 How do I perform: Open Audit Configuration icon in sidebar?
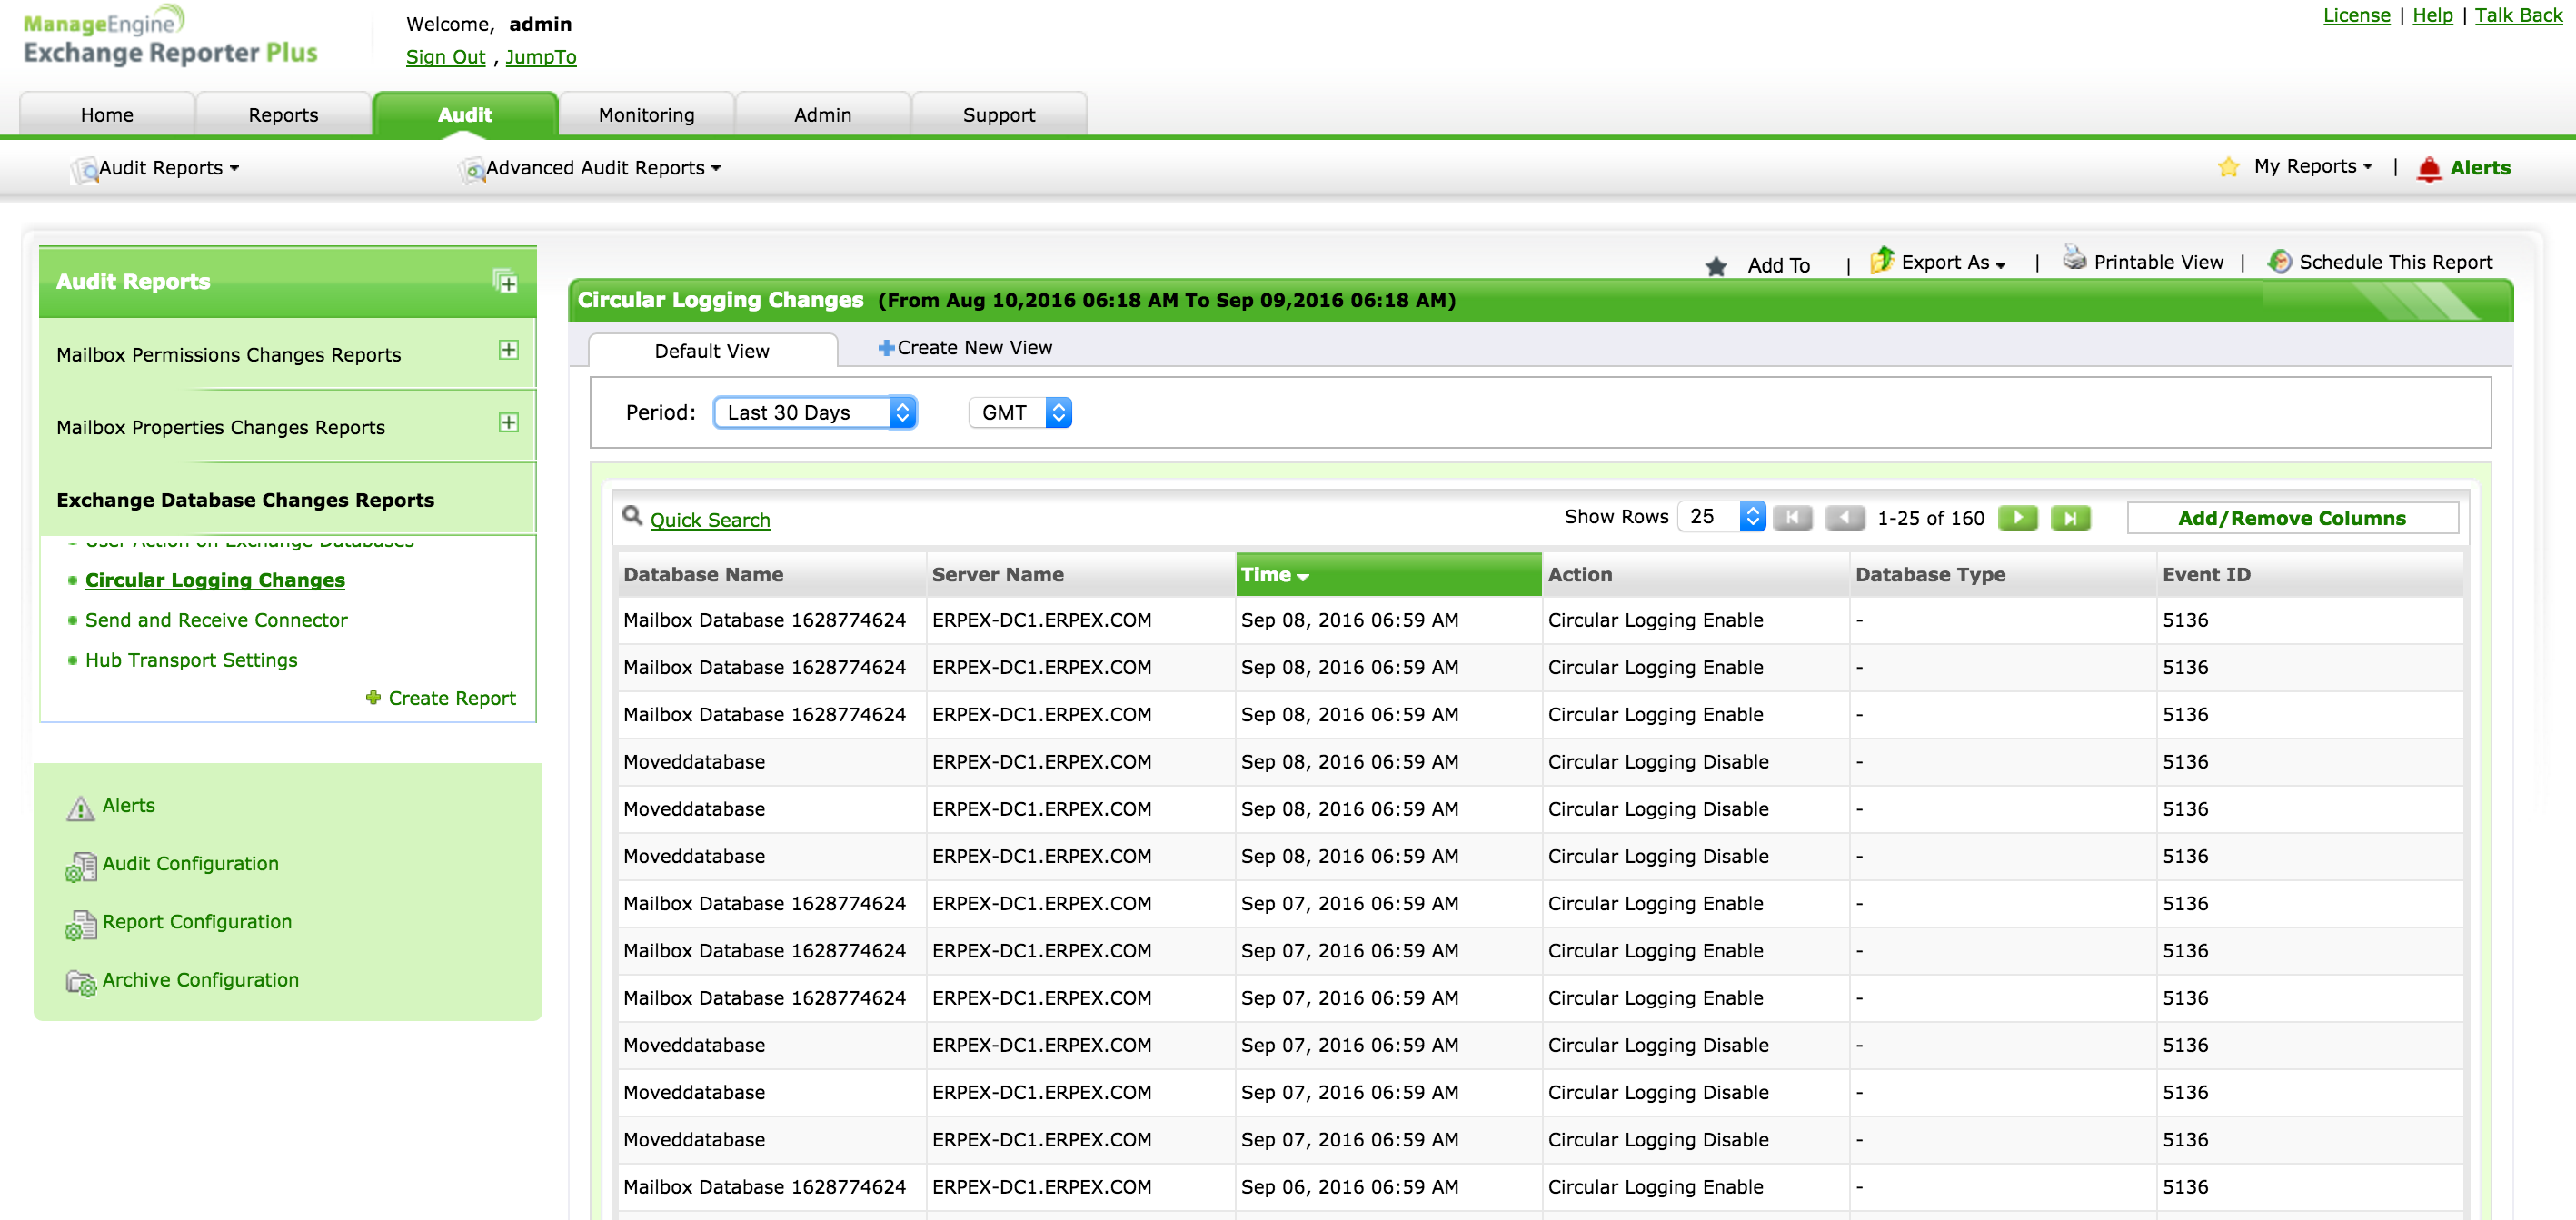pos(80,866)
